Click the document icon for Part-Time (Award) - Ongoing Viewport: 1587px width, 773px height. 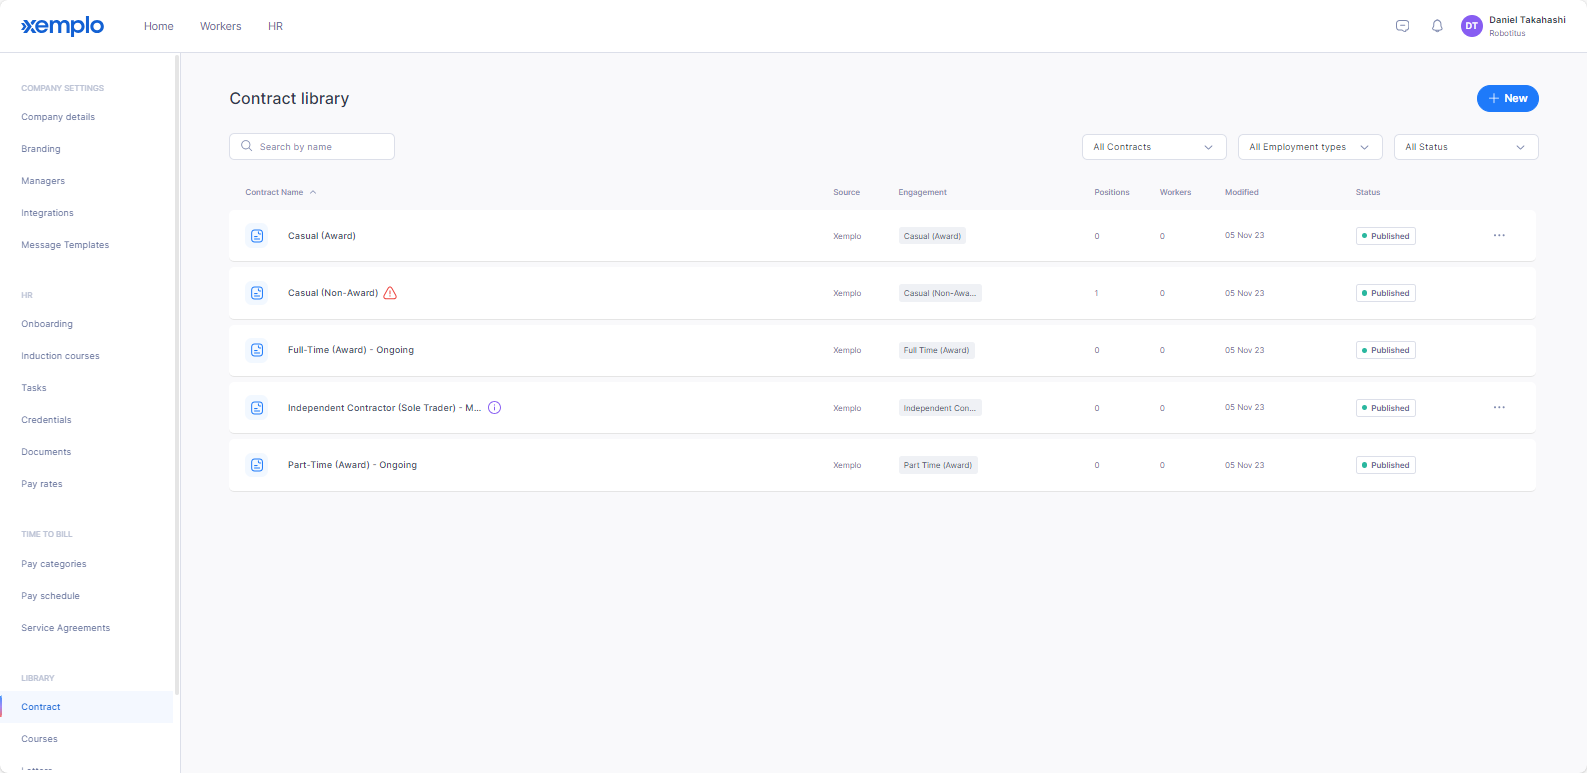point(257,465)
